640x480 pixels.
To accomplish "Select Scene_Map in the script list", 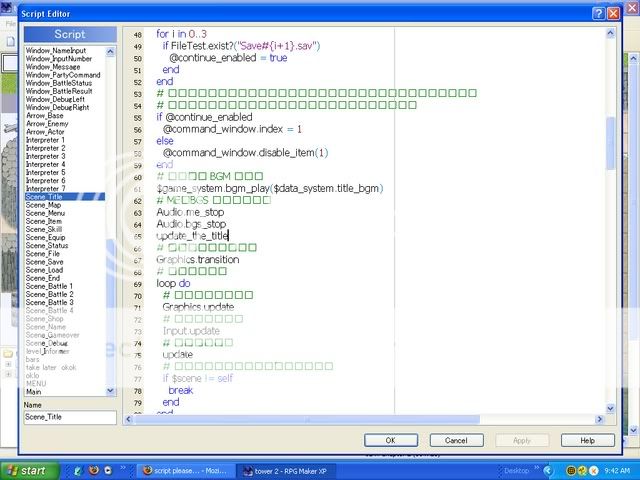I will [x=43, y=205].
